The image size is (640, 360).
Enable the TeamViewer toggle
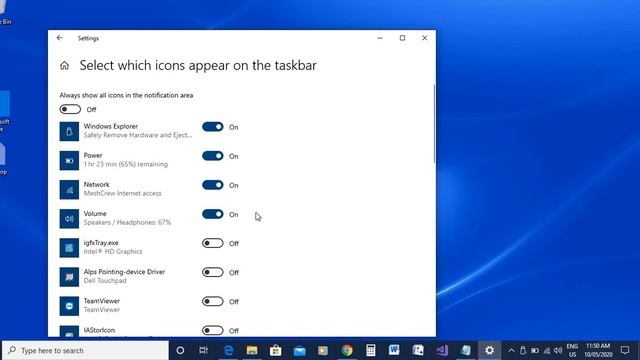point(213,302)
